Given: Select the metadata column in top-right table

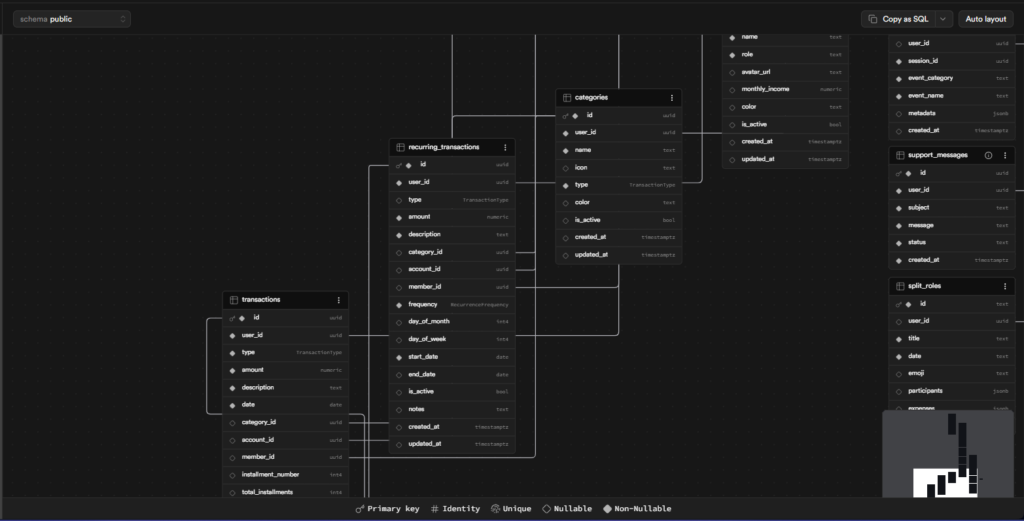Looking at the screenshot, I should tap(953, 113).
